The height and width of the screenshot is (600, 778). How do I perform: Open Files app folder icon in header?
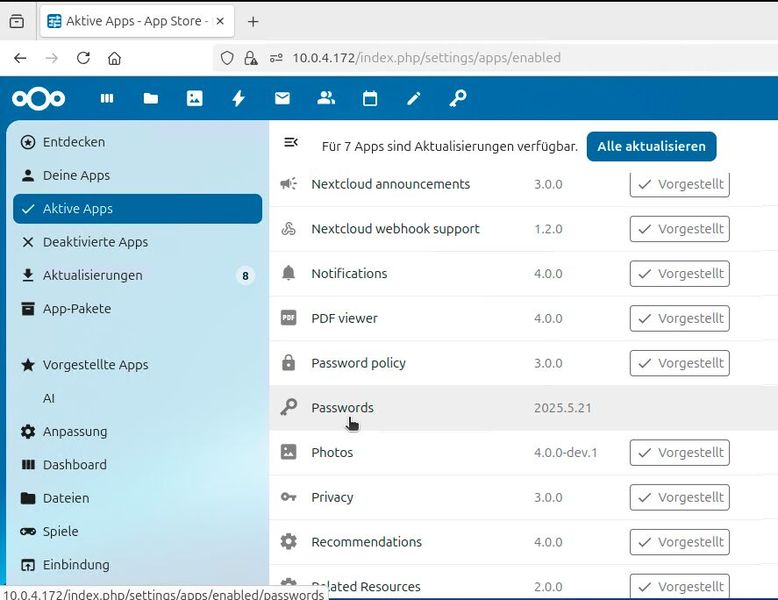pyautogui.click(x=151, y=98)
